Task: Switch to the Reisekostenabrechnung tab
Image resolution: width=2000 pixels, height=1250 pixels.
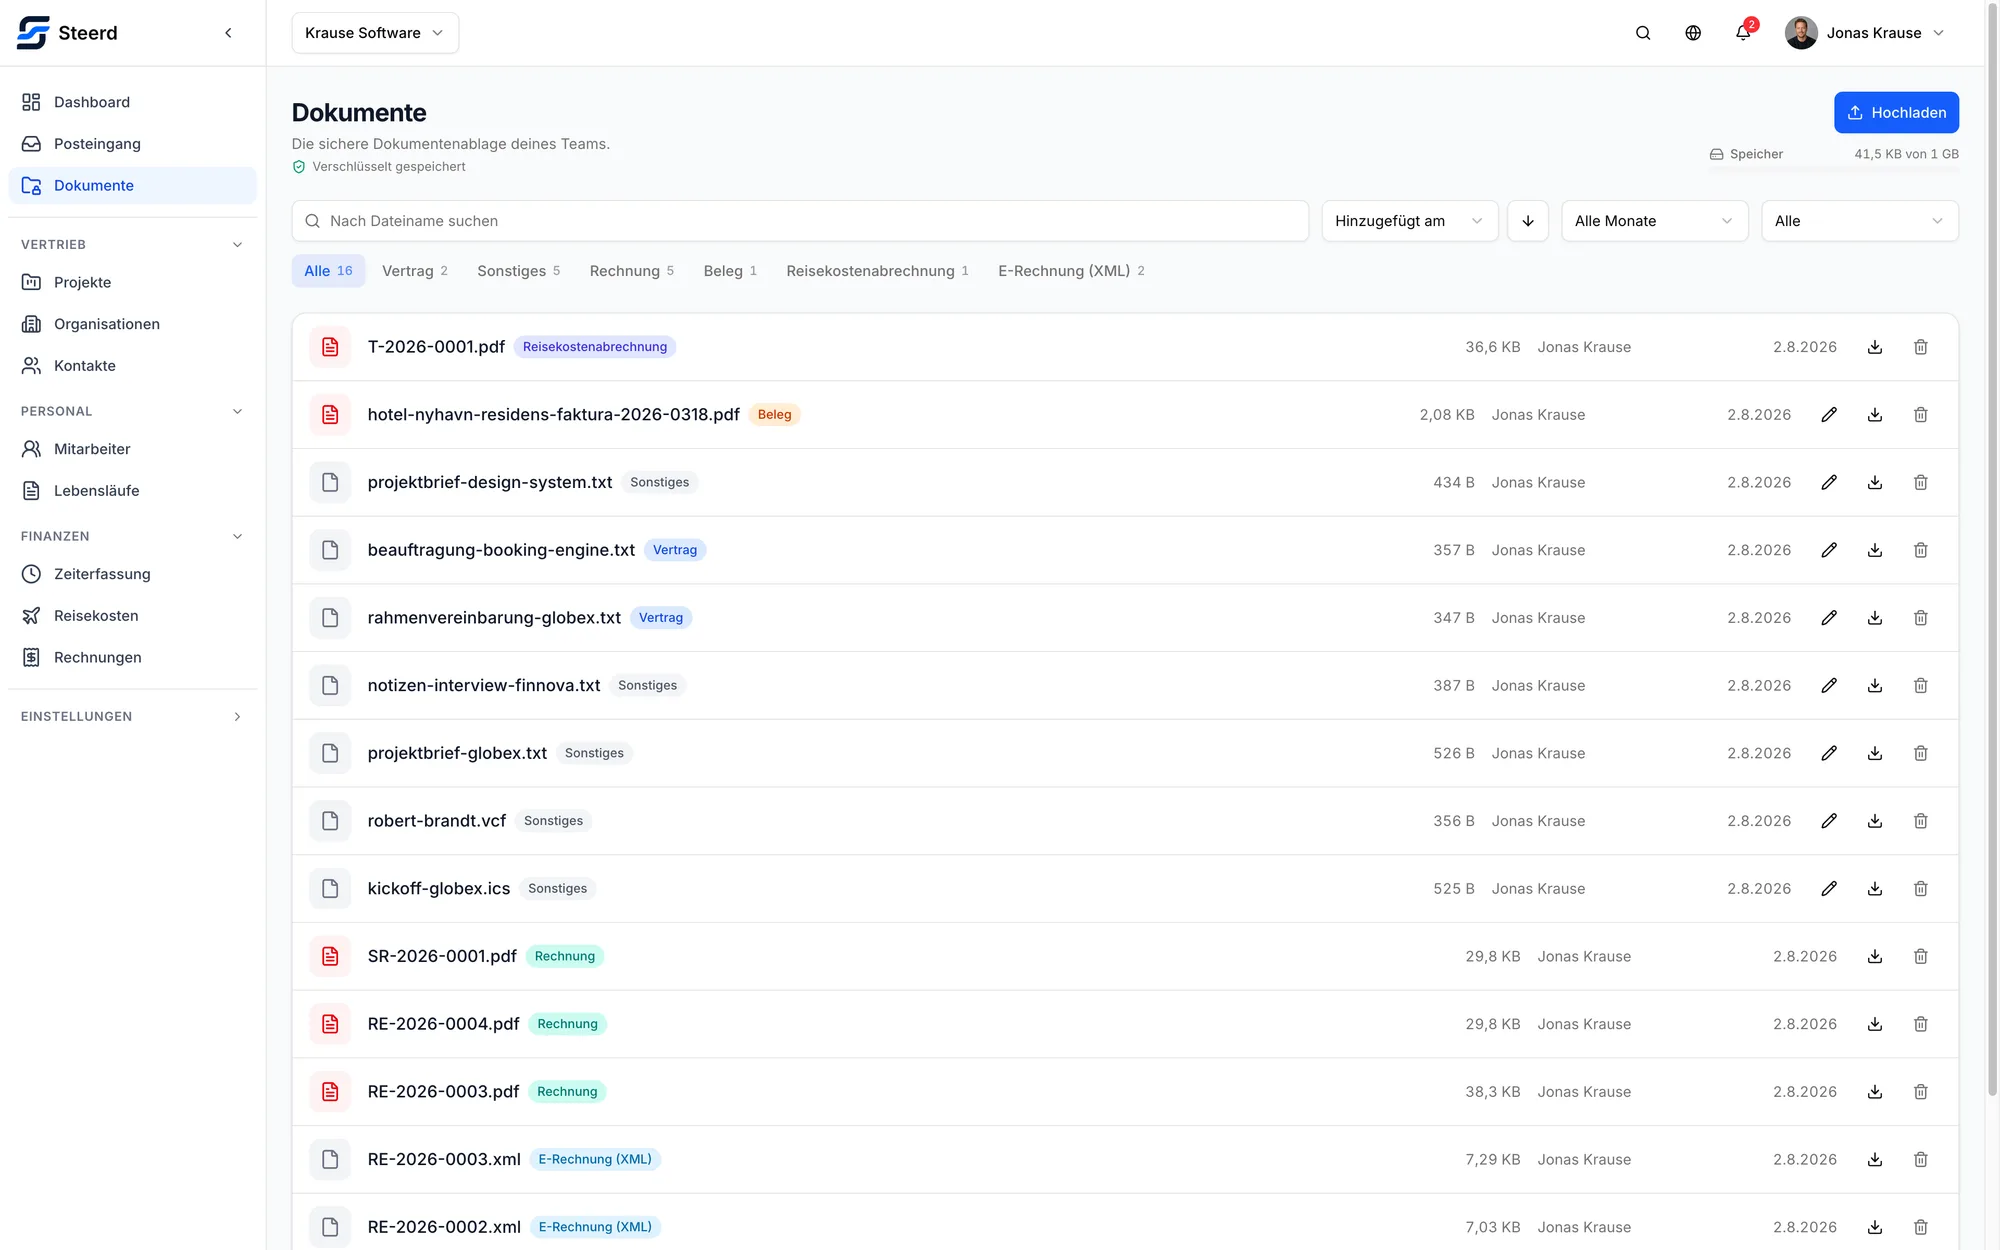Action: [877, 271]
